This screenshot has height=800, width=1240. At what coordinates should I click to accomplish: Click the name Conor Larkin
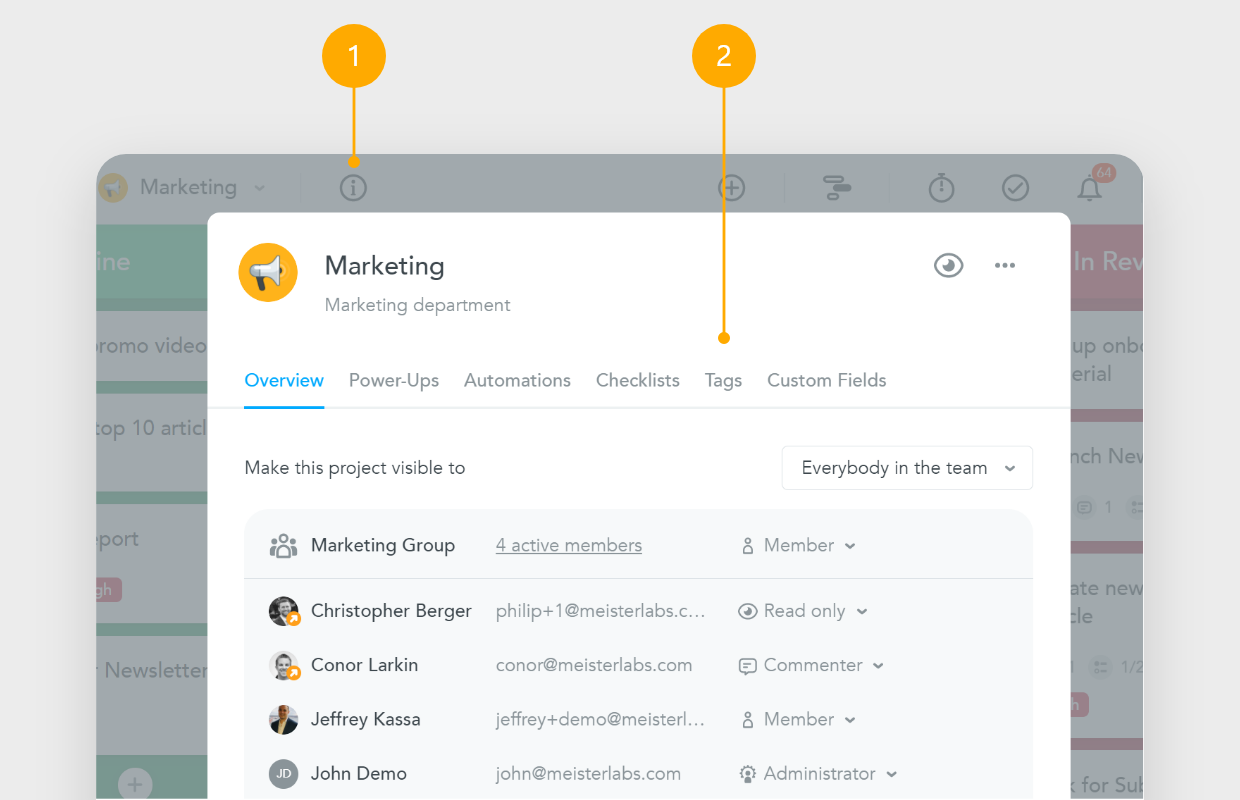(365, 665)
